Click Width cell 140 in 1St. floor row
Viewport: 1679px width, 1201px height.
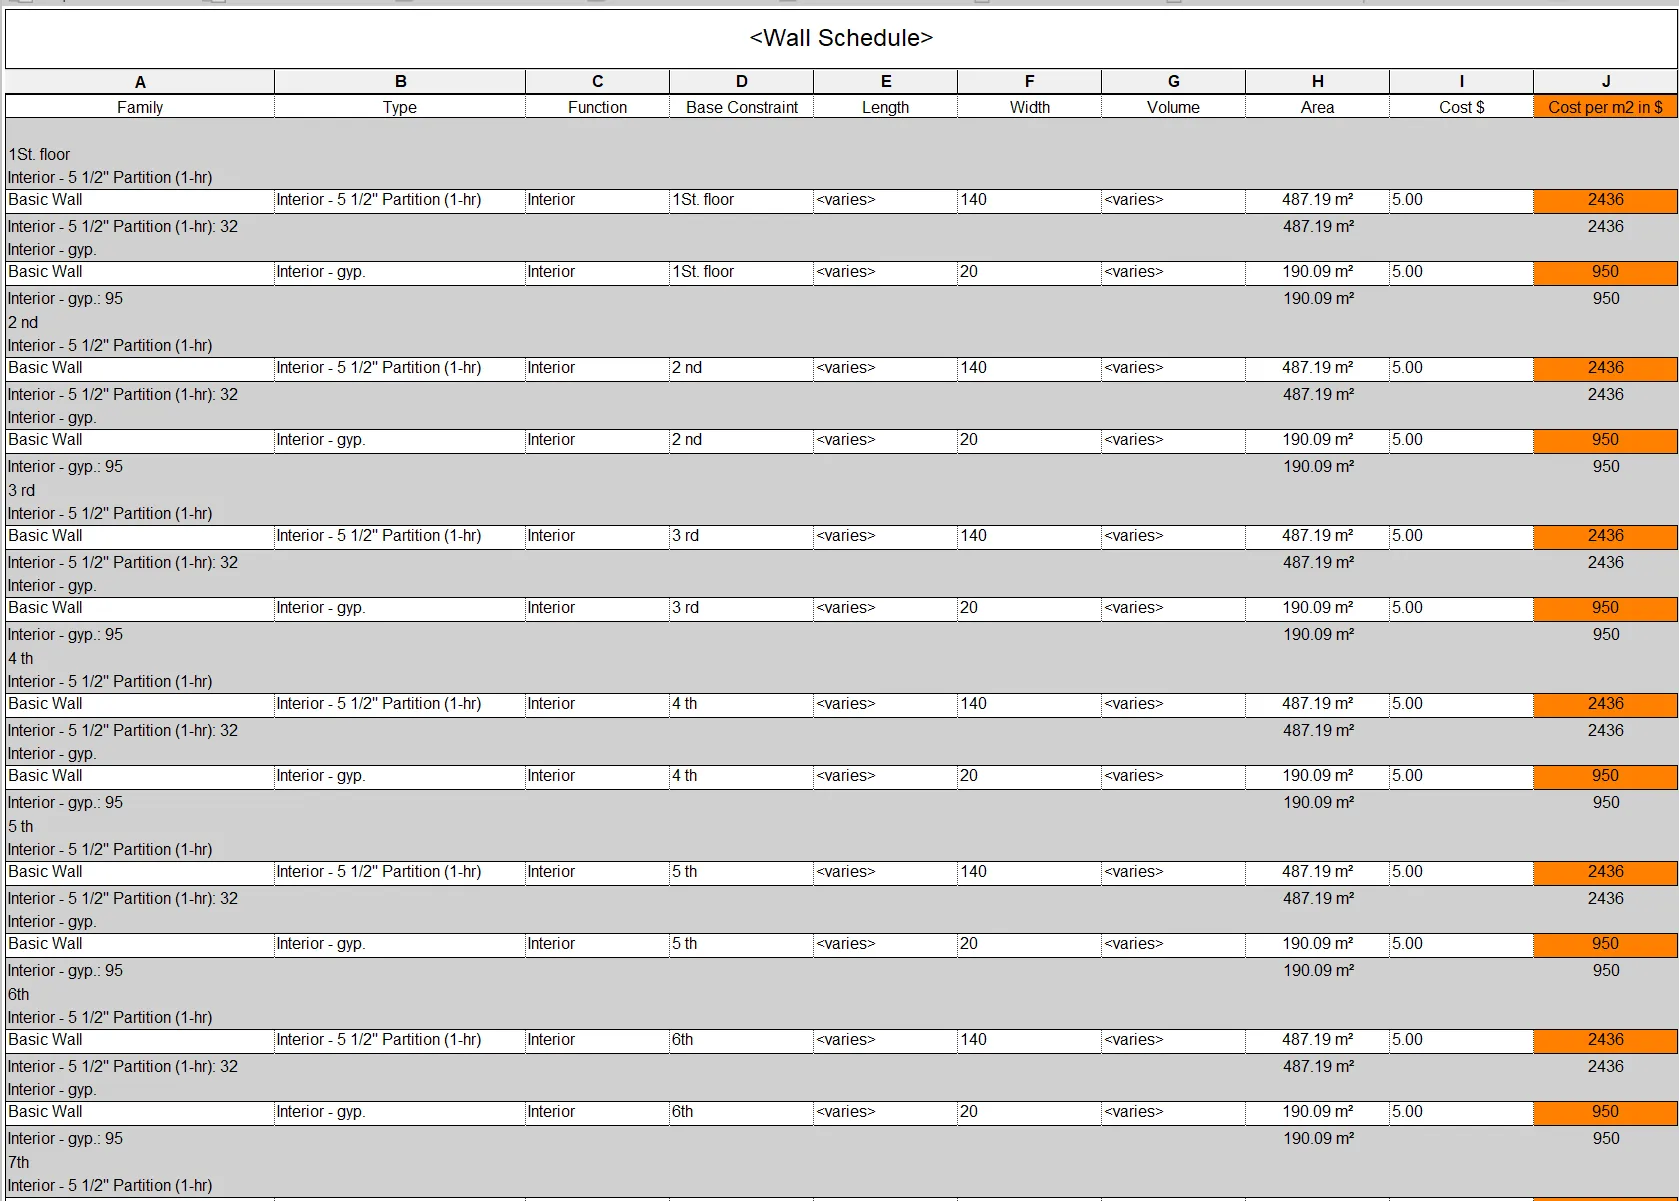point(1029,200)
